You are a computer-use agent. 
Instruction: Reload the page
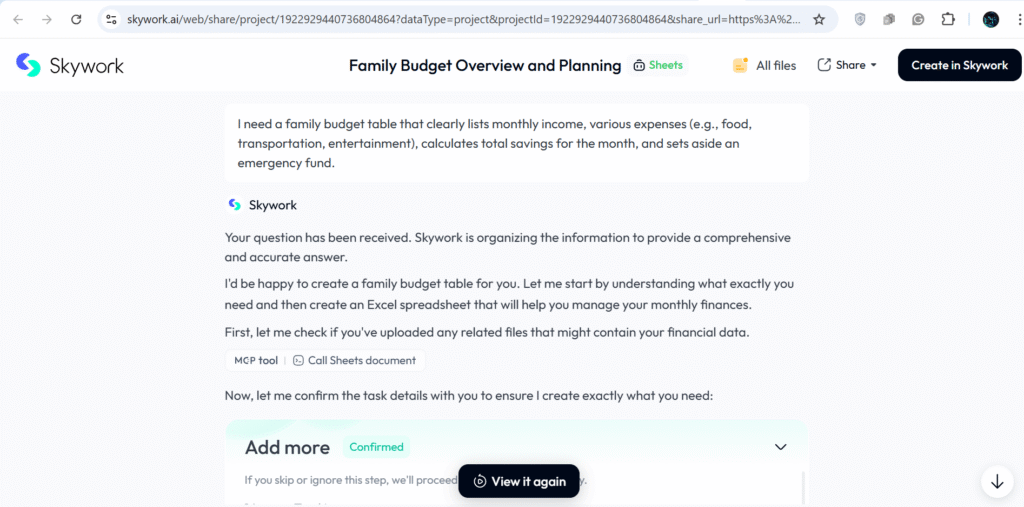click(x=76, y=19)
